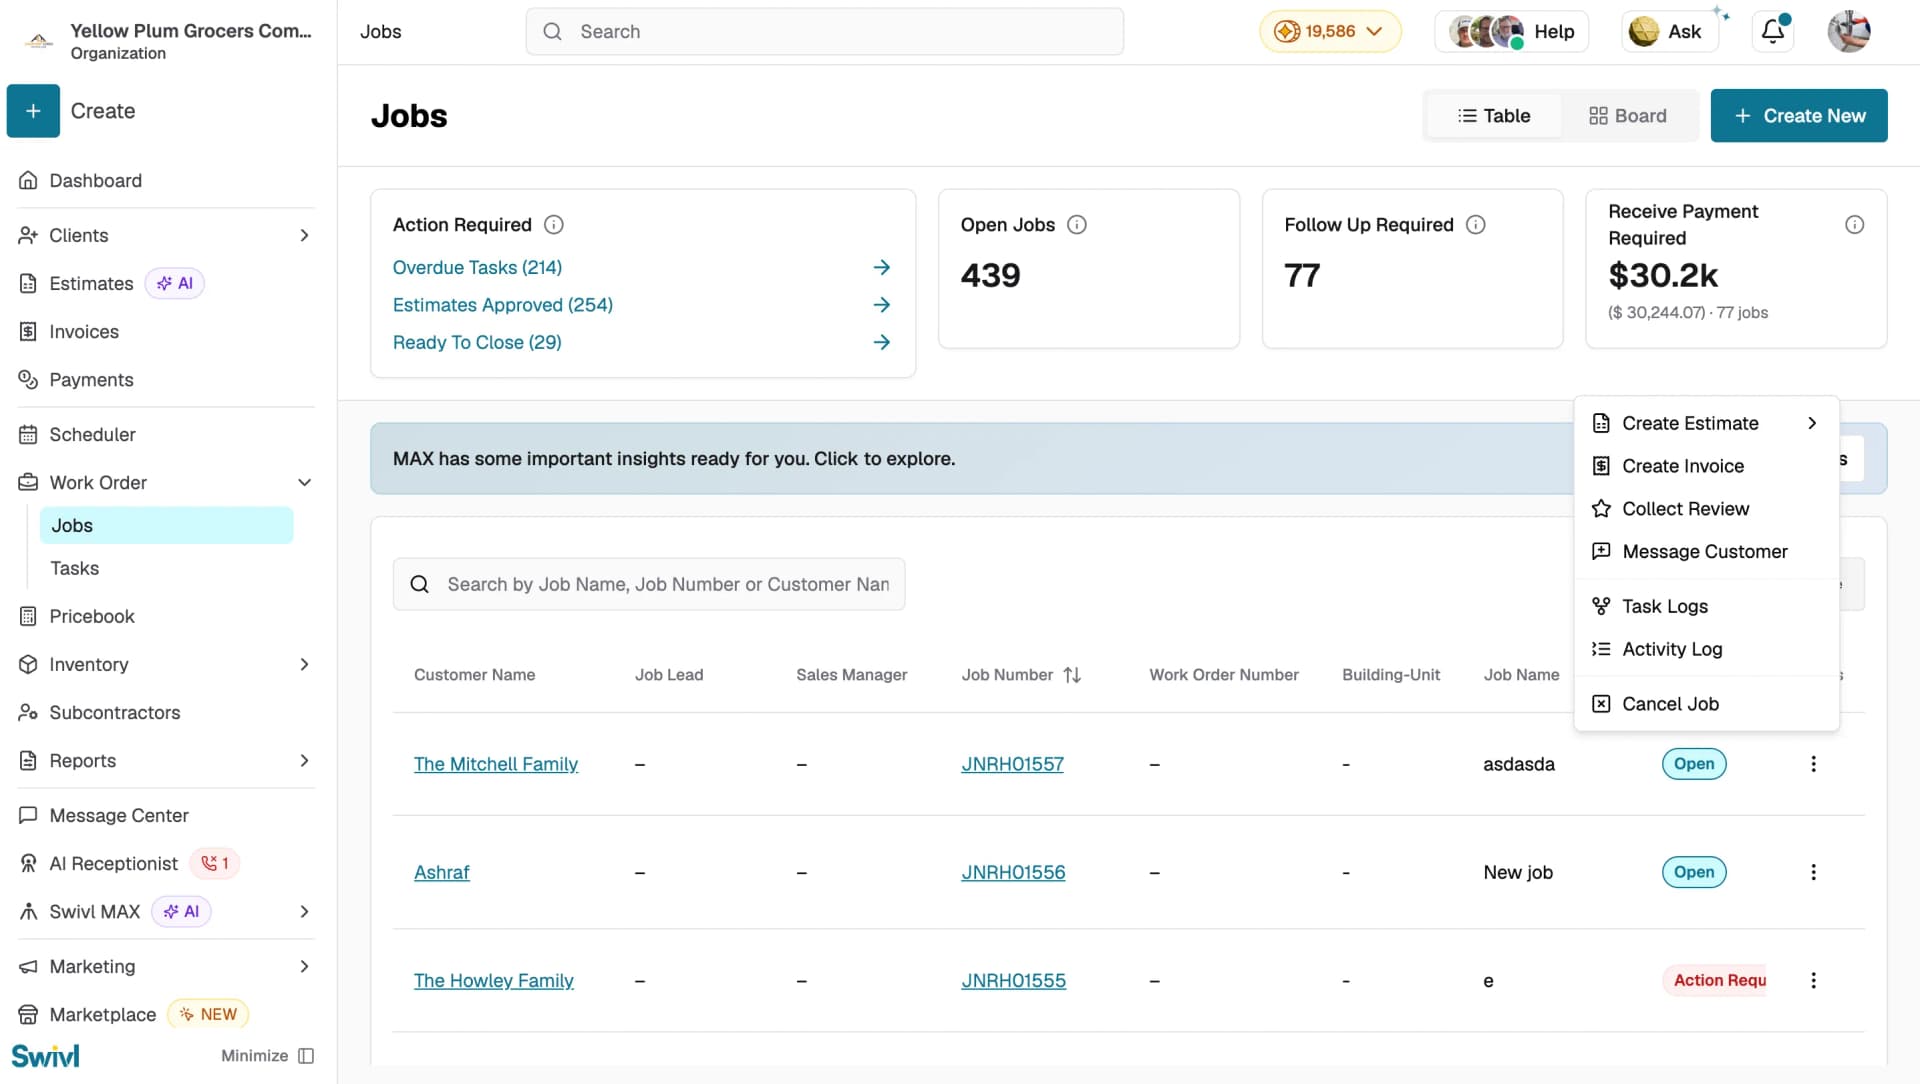Click the info icon beside Open Jobs
This screenshot has height=1084, width=1920.
point(1077,225)
